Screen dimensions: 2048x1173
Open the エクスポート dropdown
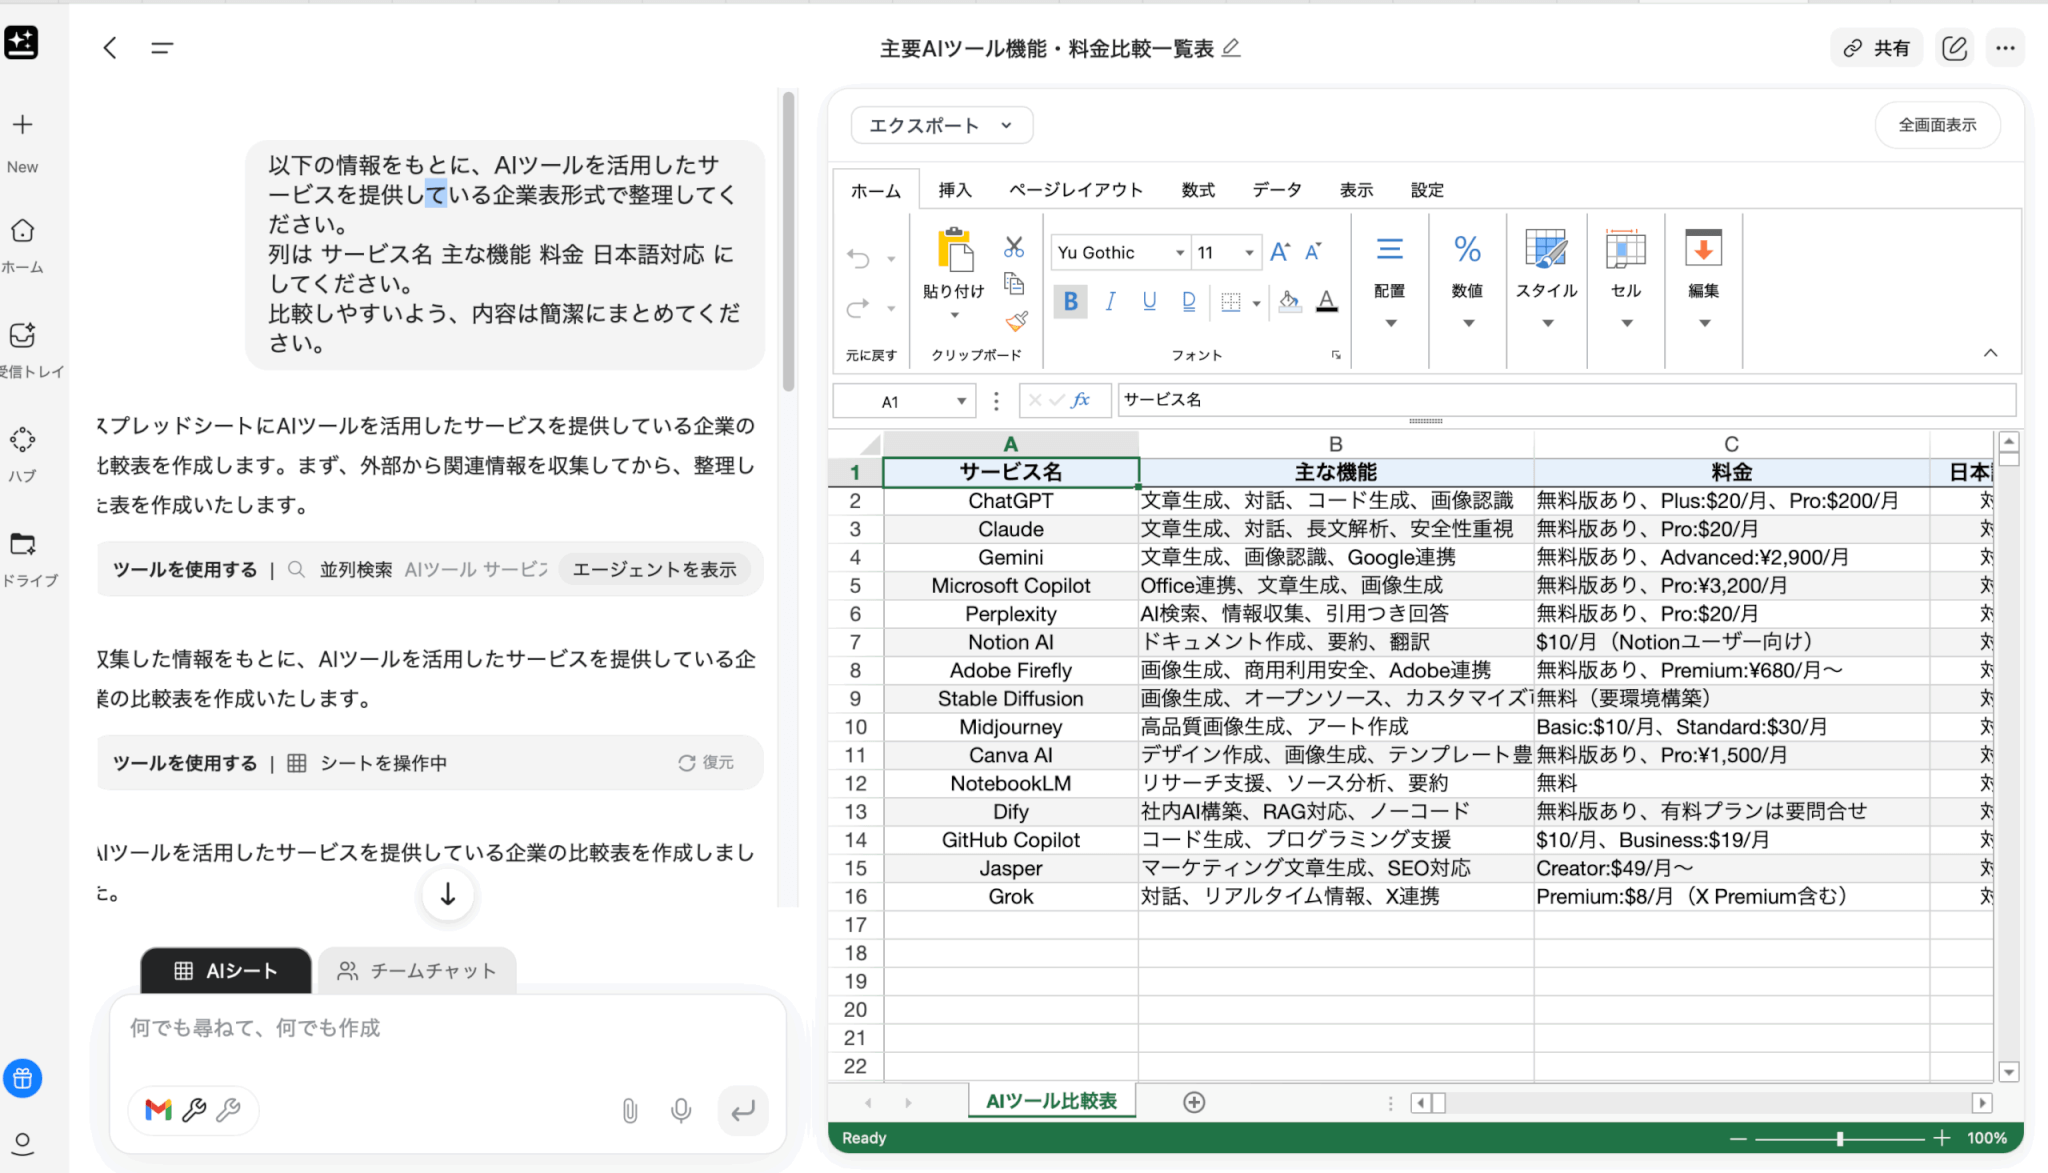pyautogui.click(x=941, y=125)
